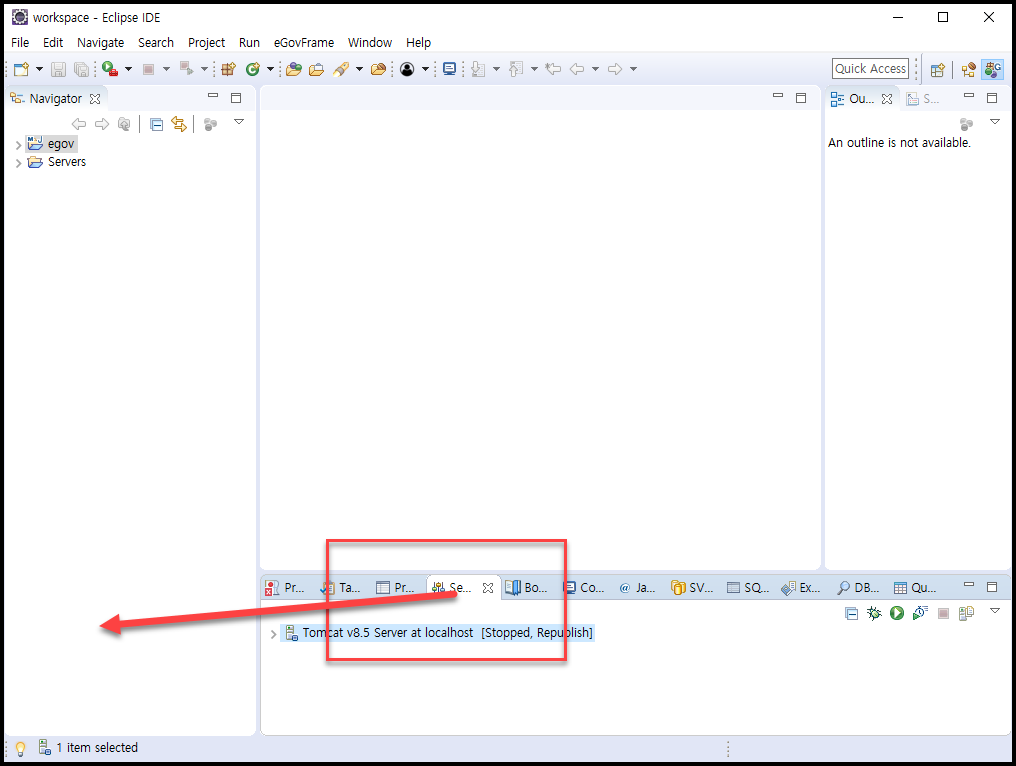The height and width of the screenshot is (766, 1016).
Task: Click the New Java Package icon
Action: coord(228,69)
